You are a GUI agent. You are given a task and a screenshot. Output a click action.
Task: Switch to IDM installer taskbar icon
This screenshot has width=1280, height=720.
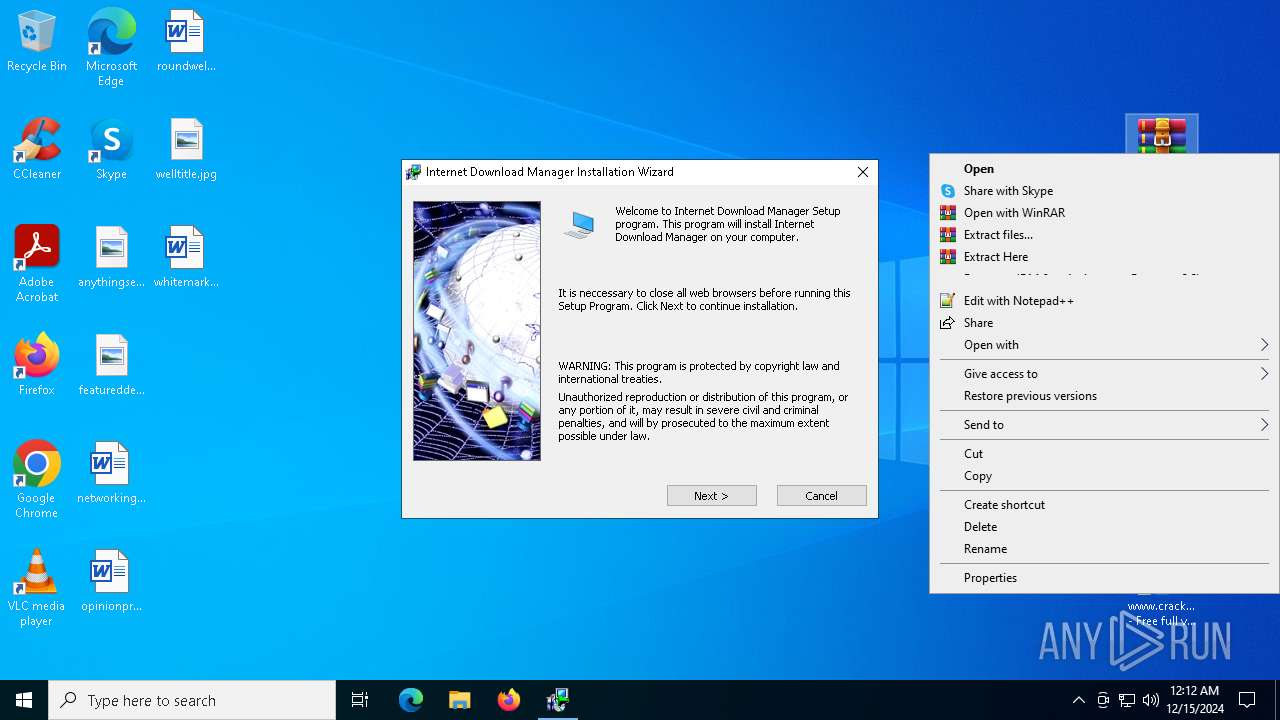tap(558, 700)
